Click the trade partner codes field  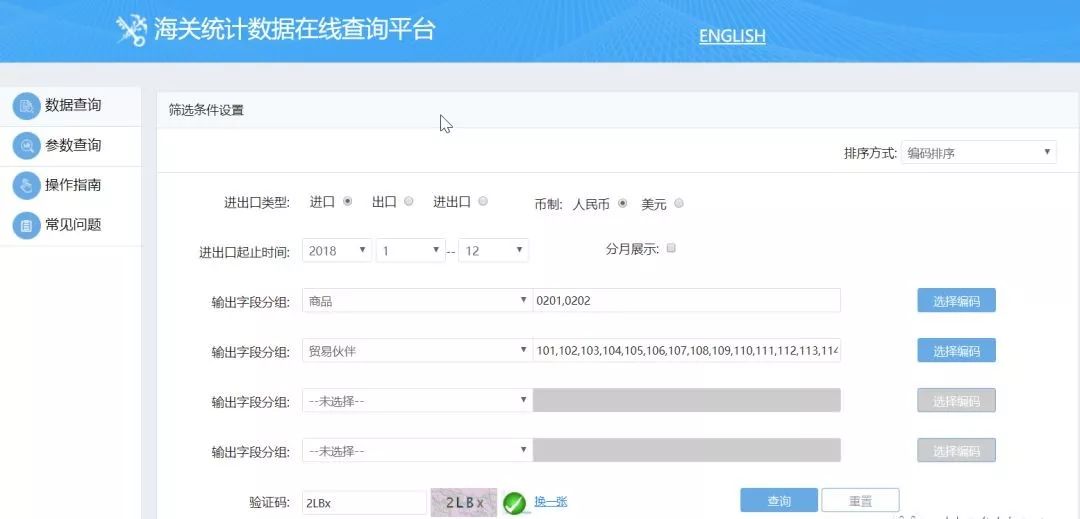(687, 351)
